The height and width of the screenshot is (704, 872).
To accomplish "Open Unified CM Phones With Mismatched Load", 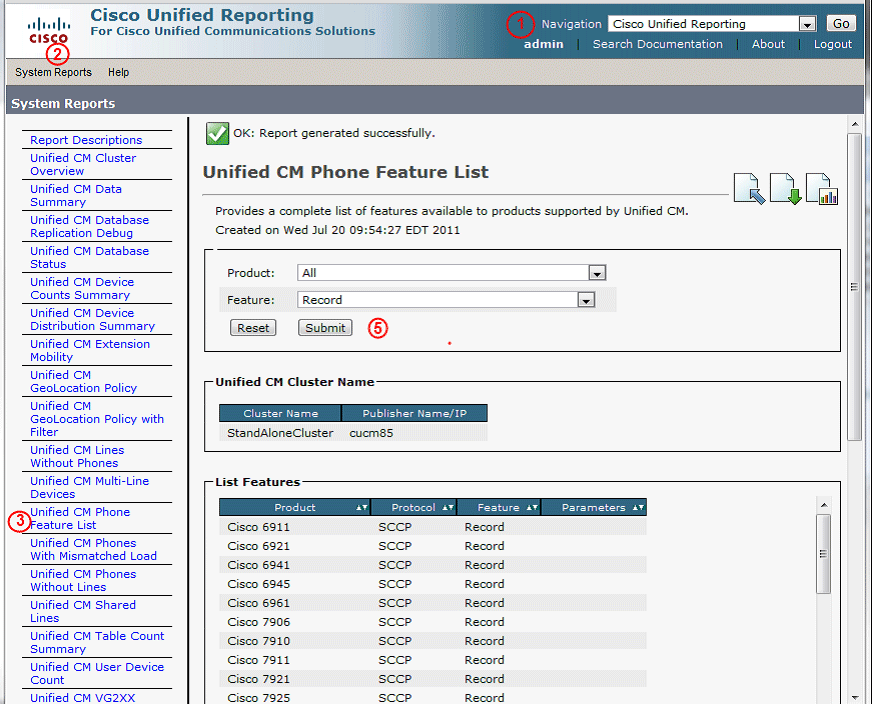I will tap(93, 549).
